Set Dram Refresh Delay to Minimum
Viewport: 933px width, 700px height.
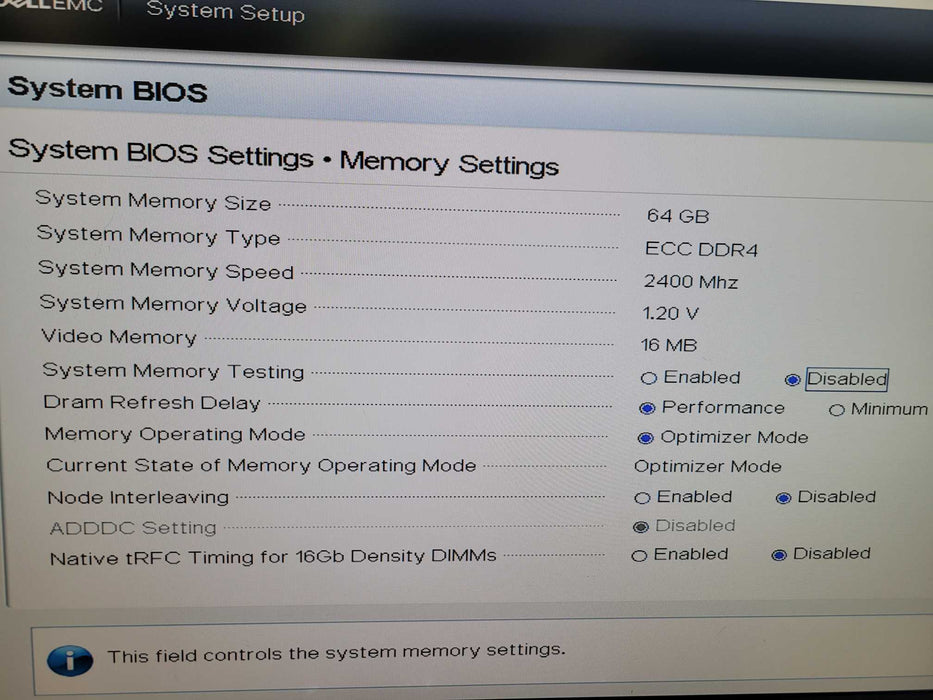pos(837,410)
